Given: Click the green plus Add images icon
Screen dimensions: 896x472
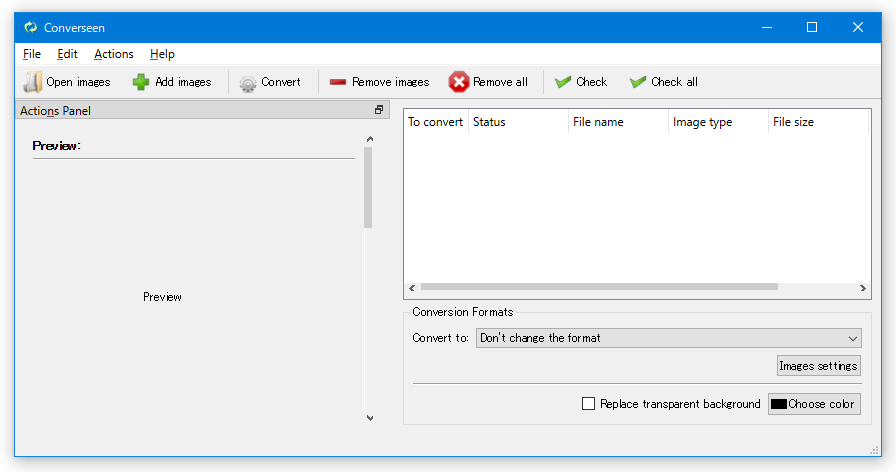Looking at the screenshot, I should (x=141, y=82).
